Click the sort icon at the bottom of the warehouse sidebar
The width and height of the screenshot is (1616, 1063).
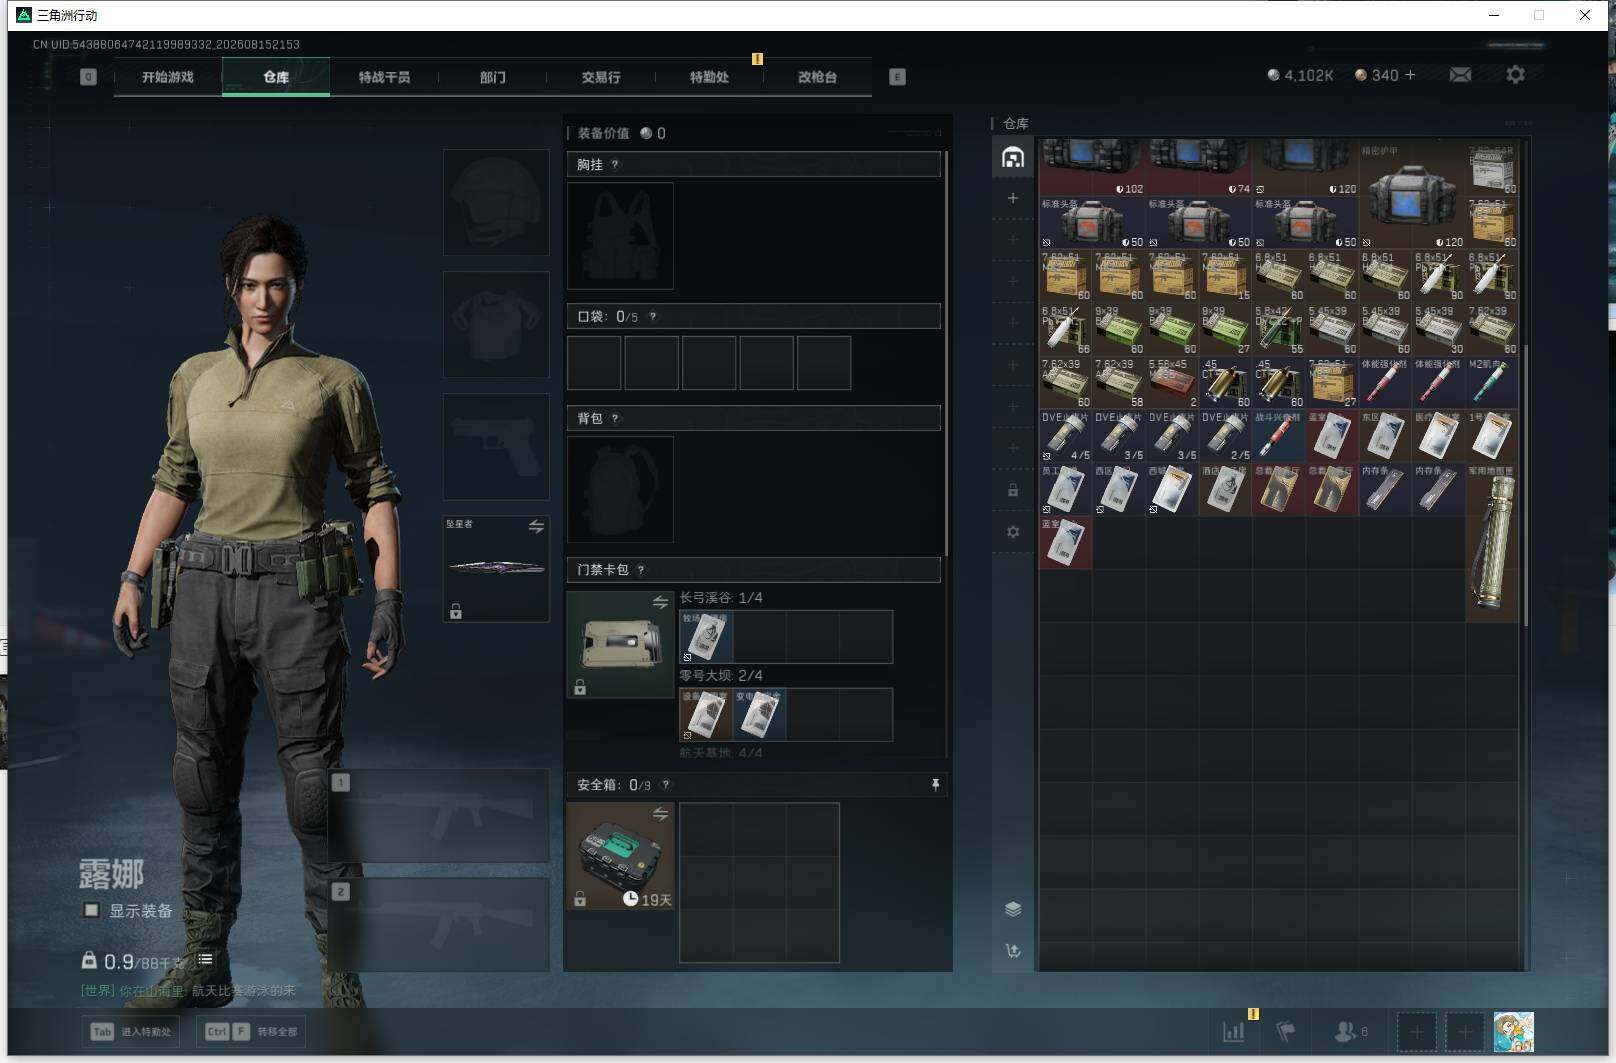(x=1013, y=951)
